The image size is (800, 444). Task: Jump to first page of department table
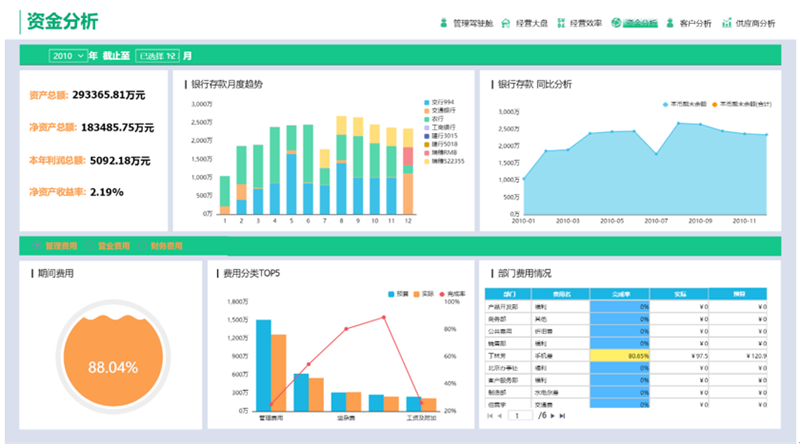(489, 415)
